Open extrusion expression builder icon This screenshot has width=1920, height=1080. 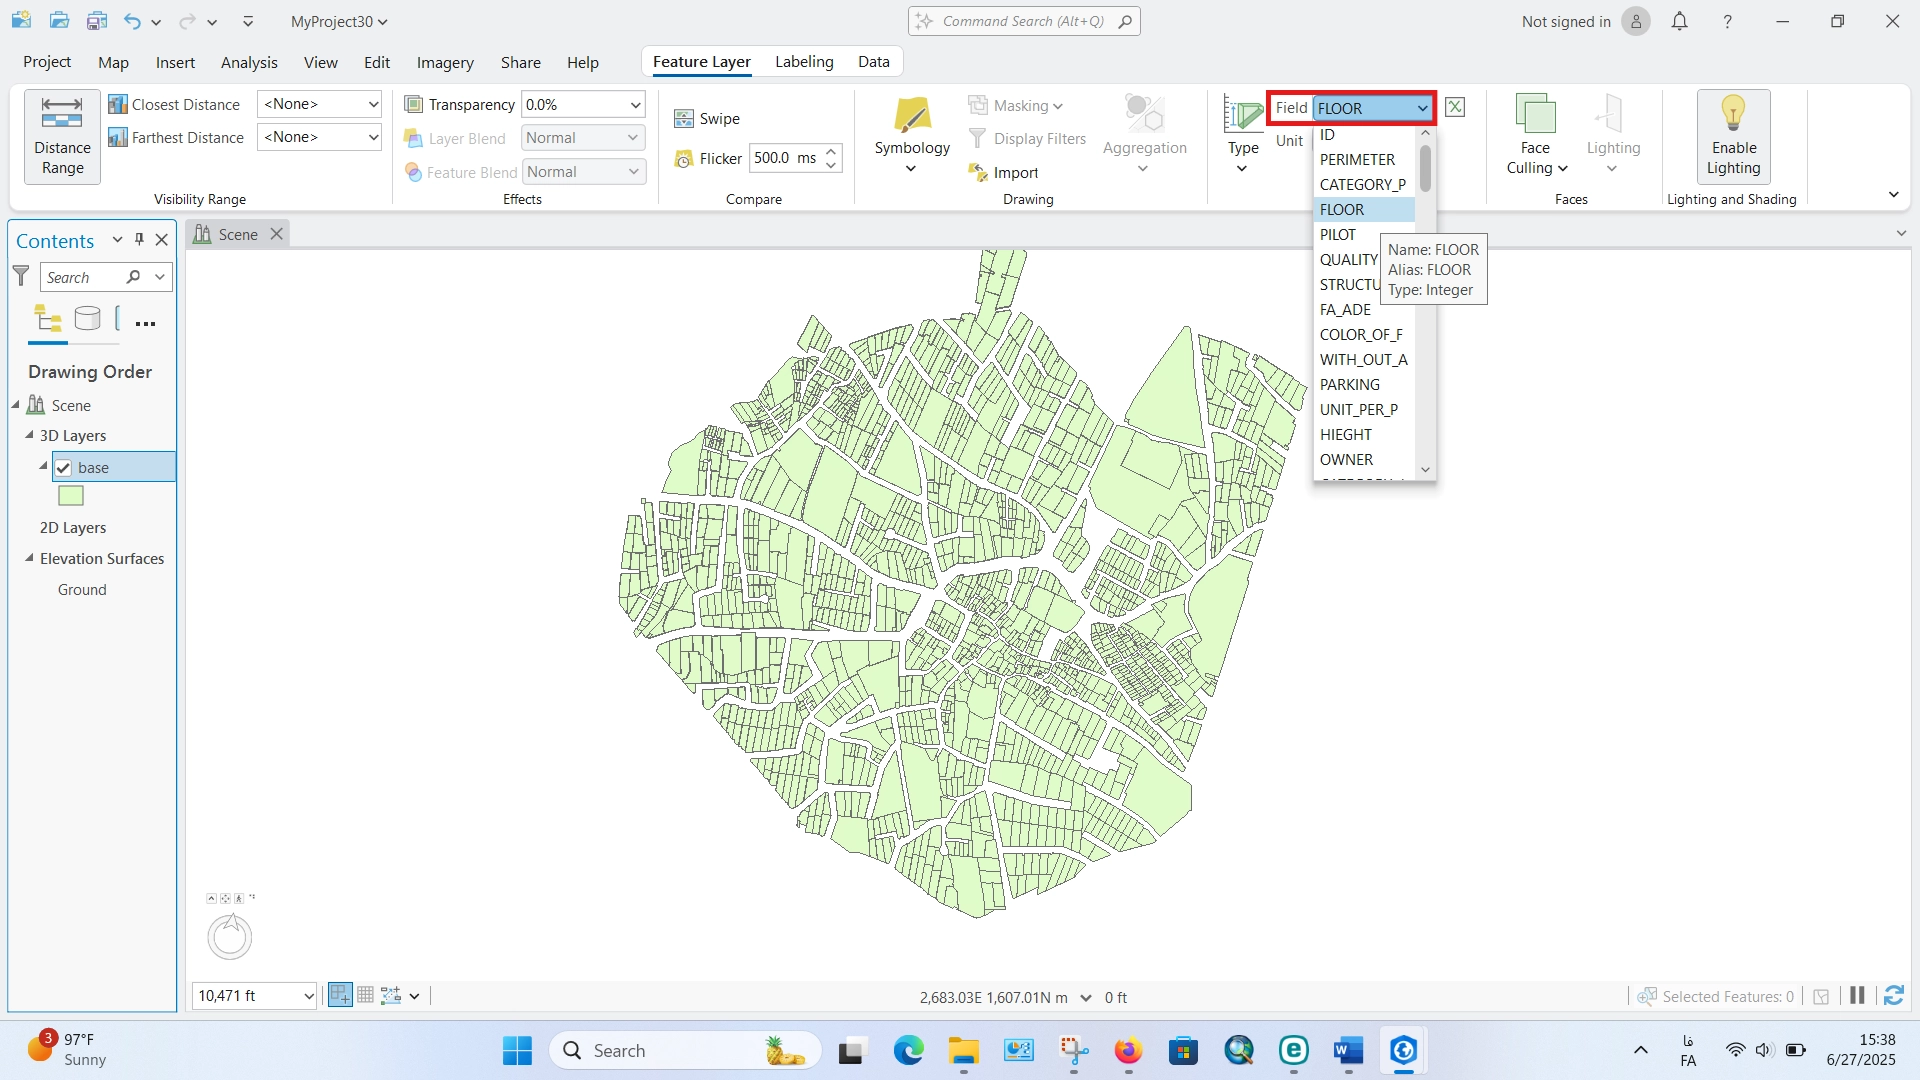[x=1455, y=107]
